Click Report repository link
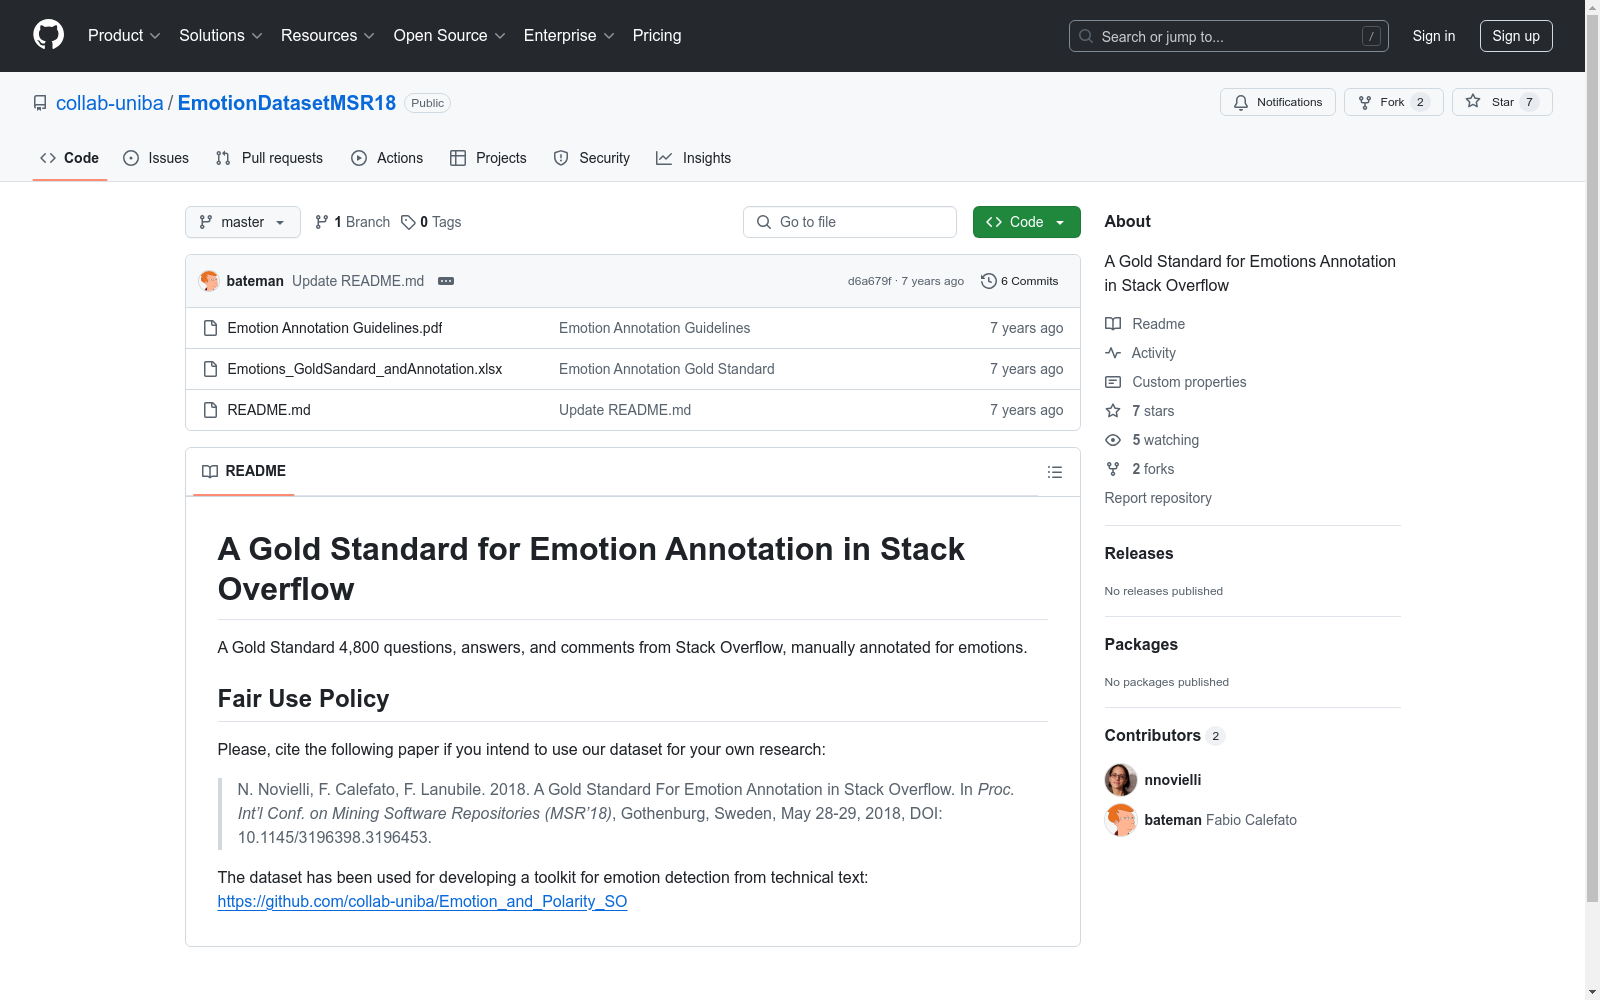The height and width of the screenshot is (1000, 1600). [1158, 498]
